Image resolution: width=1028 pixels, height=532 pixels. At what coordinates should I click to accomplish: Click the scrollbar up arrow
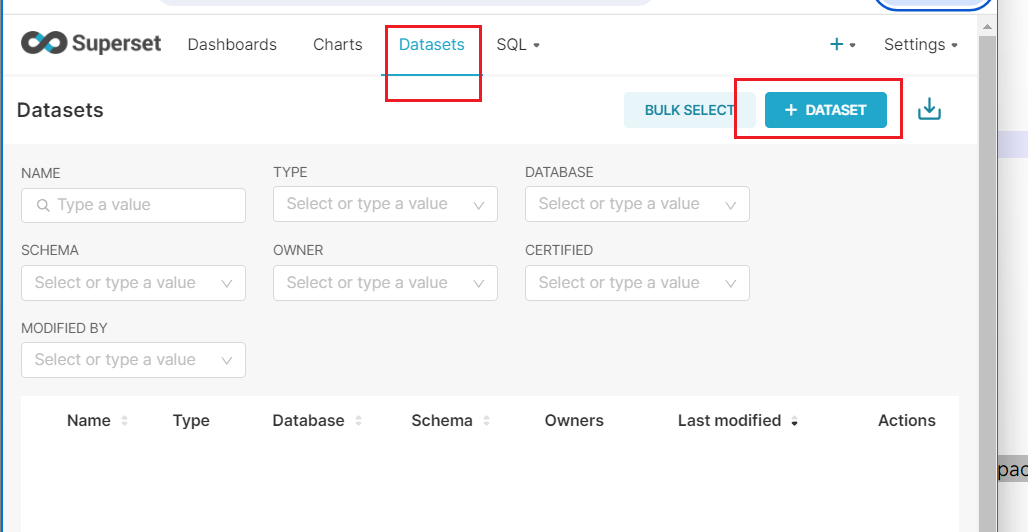(x=987, y=27)
